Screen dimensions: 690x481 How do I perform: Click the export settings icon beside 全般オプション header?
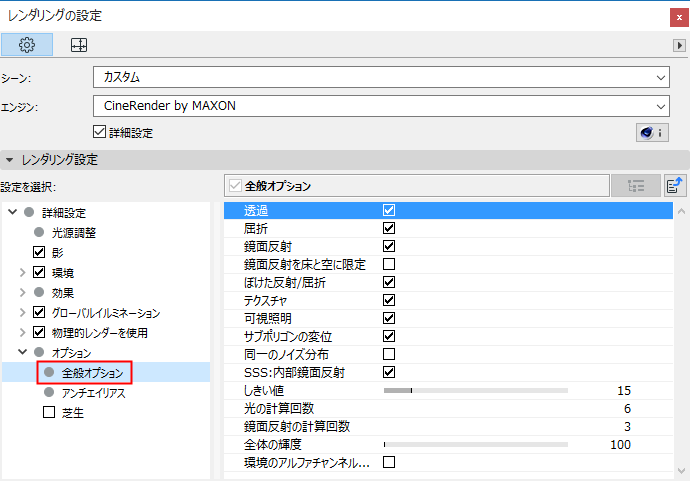click(x=675, y=186)
